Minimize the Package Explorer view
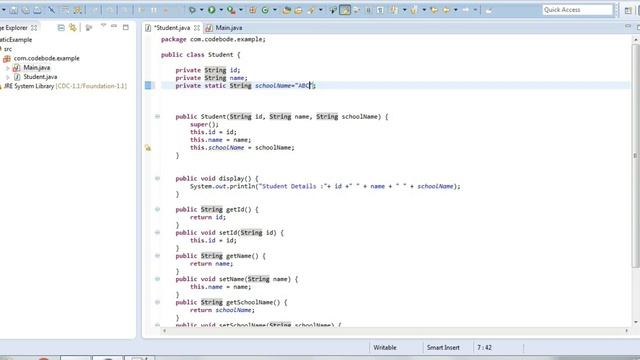 tap(114, 27)
